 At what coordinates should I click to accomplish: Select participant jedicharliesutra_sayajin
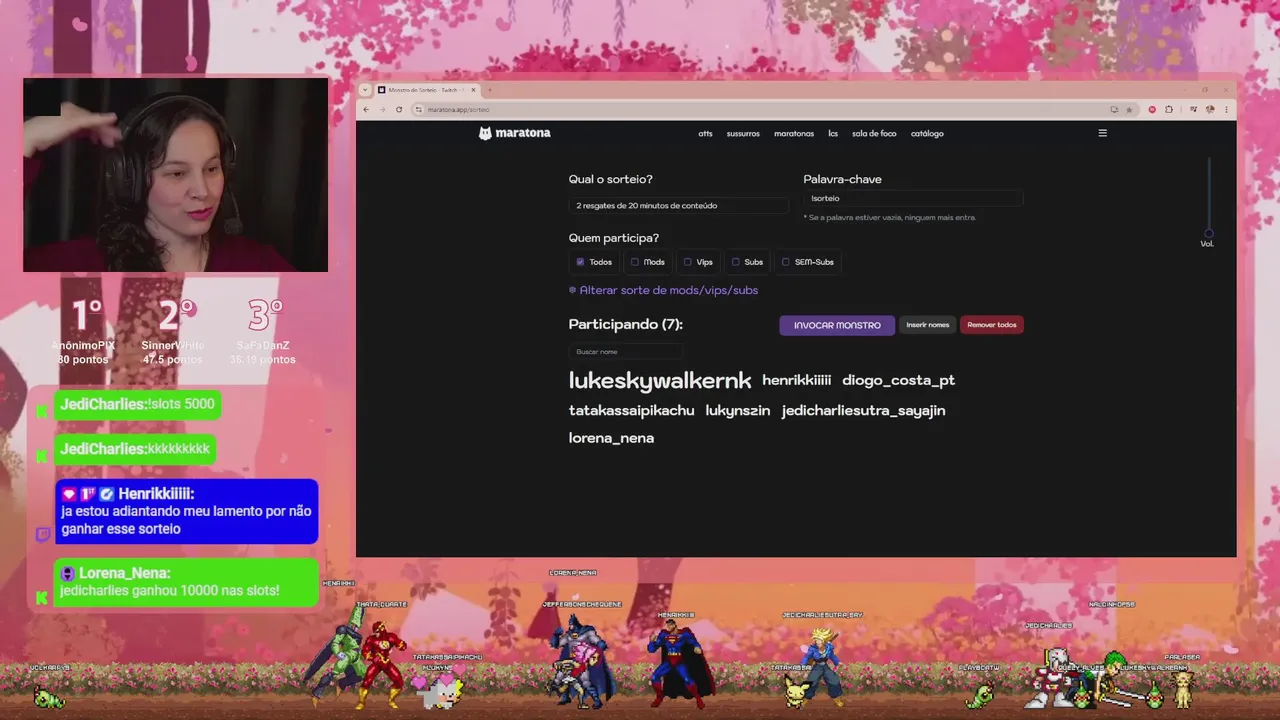click(x=863, y=410)
